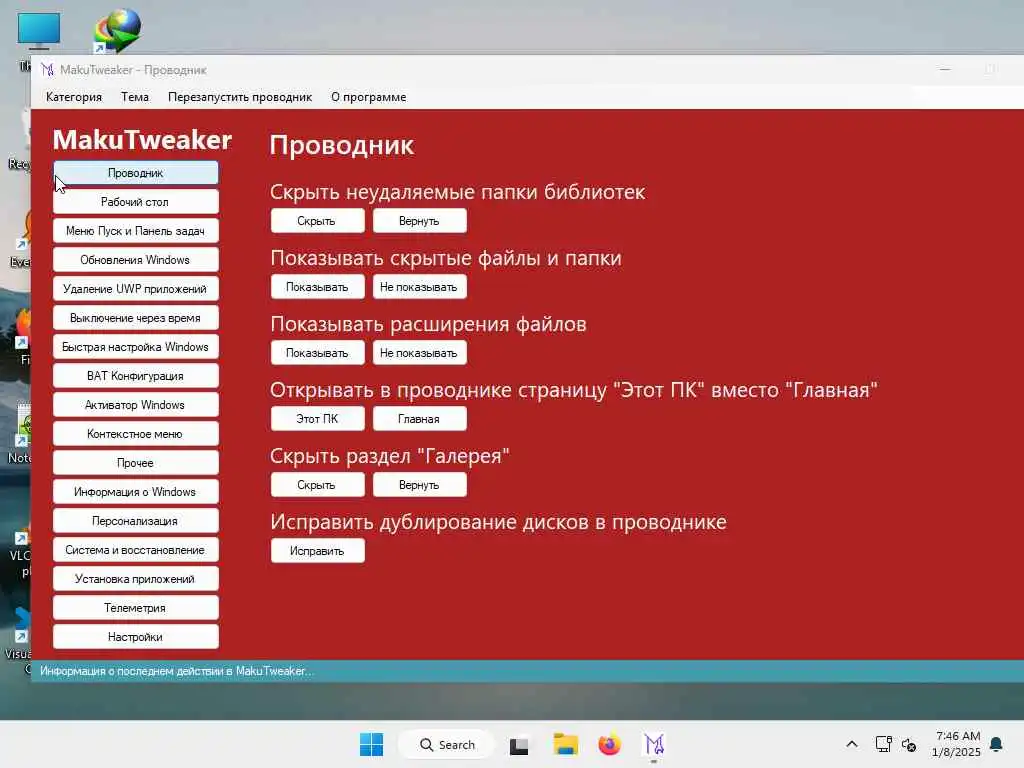Click the network tray icon
Screen dimensions: 1024x768
tap(883, 744)
